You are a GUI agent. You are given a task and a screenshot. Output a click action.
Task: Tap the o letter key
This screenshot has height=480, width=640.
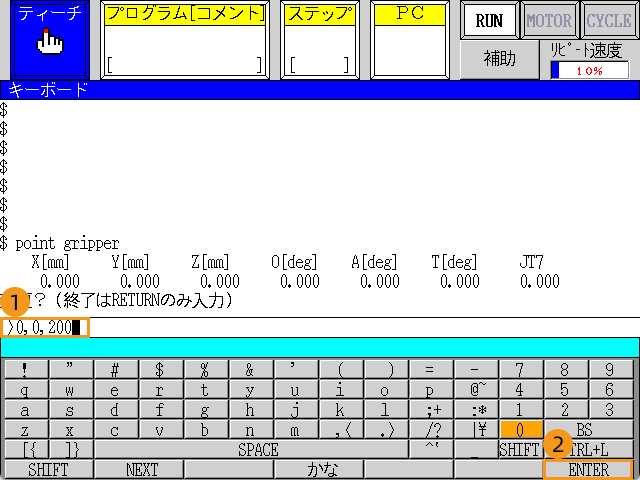pos(386,390)
